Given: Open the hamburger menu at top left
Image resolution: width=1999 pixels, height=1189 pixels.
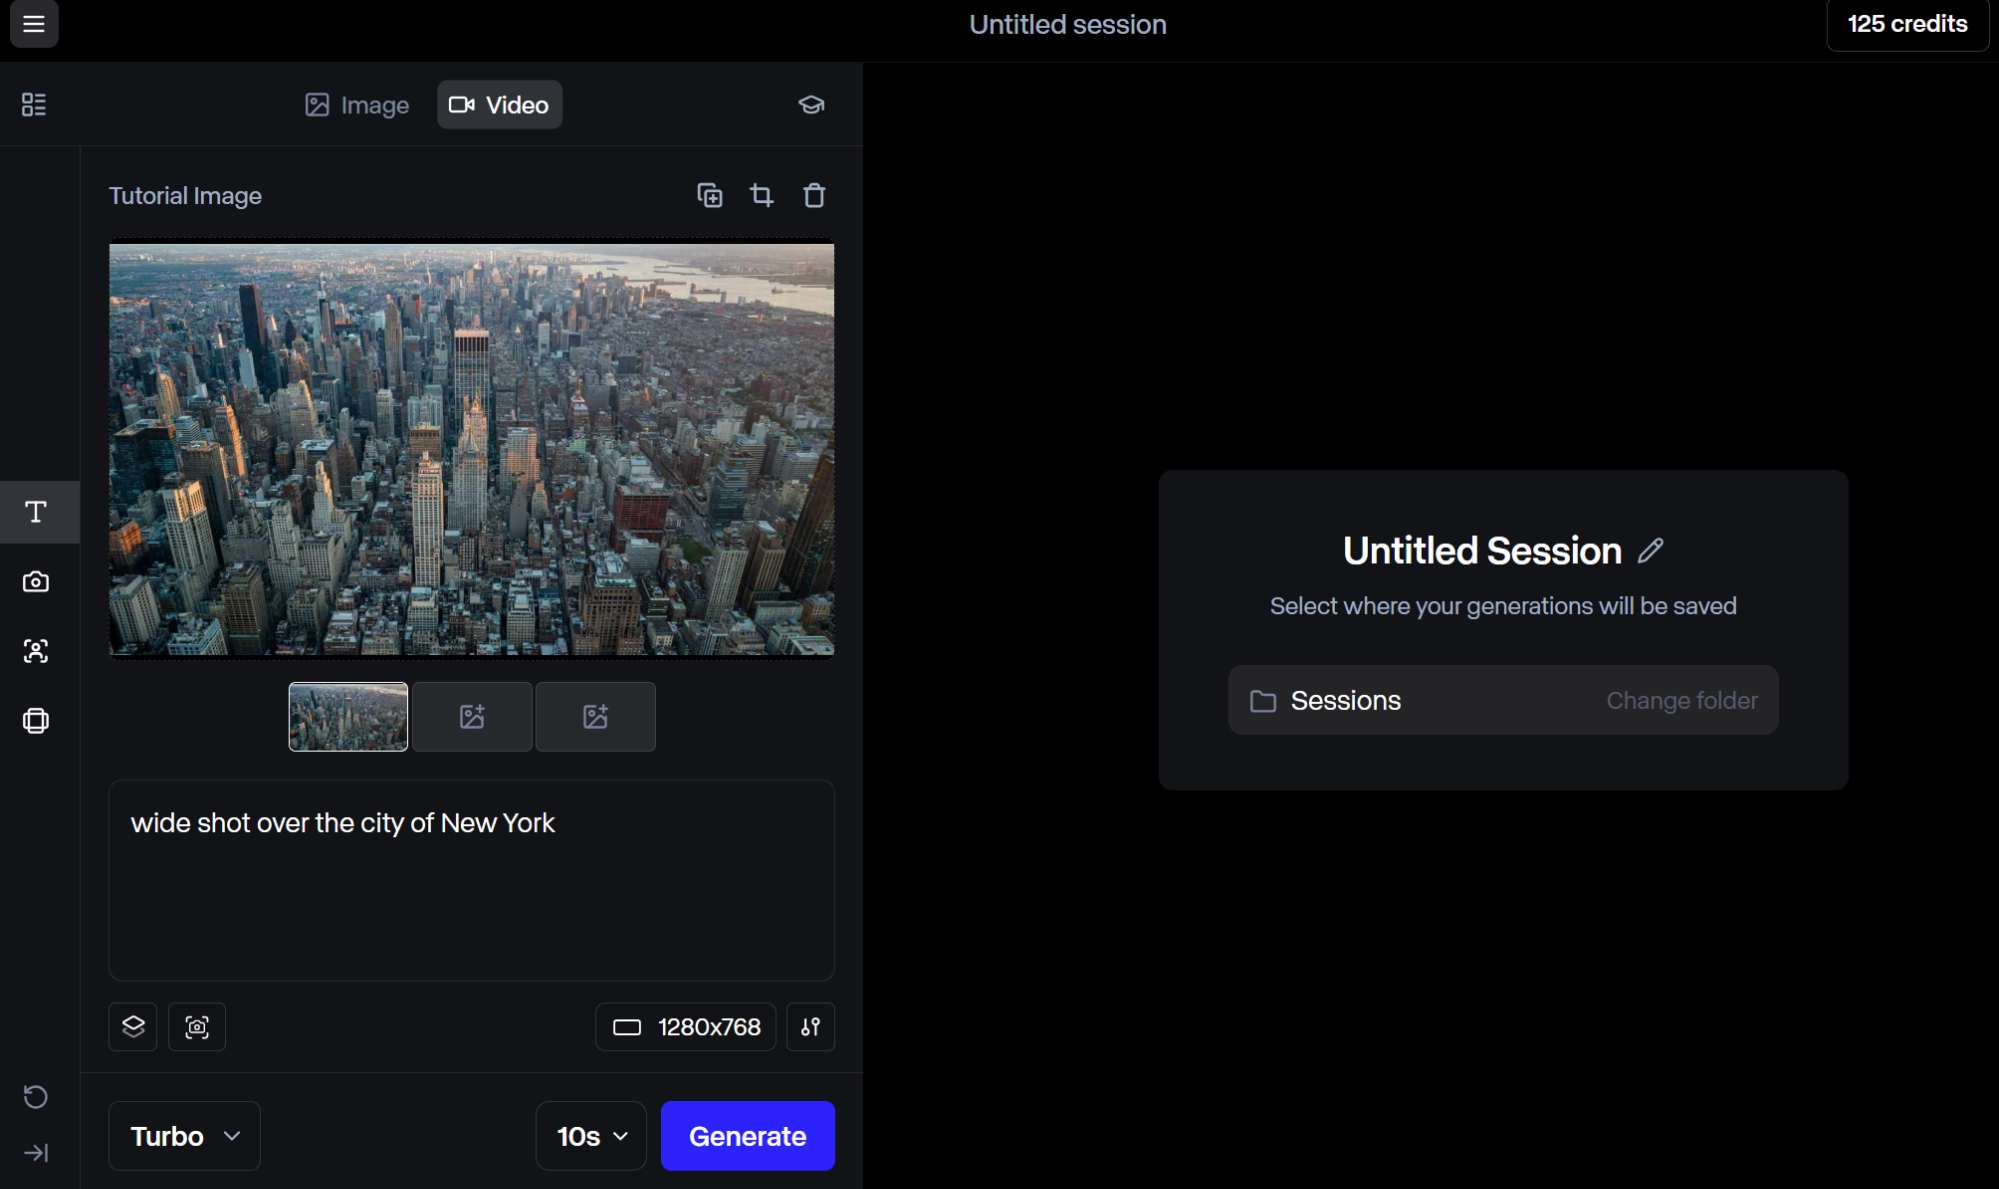Looking at the screenshot, I should tap(34, 24).
